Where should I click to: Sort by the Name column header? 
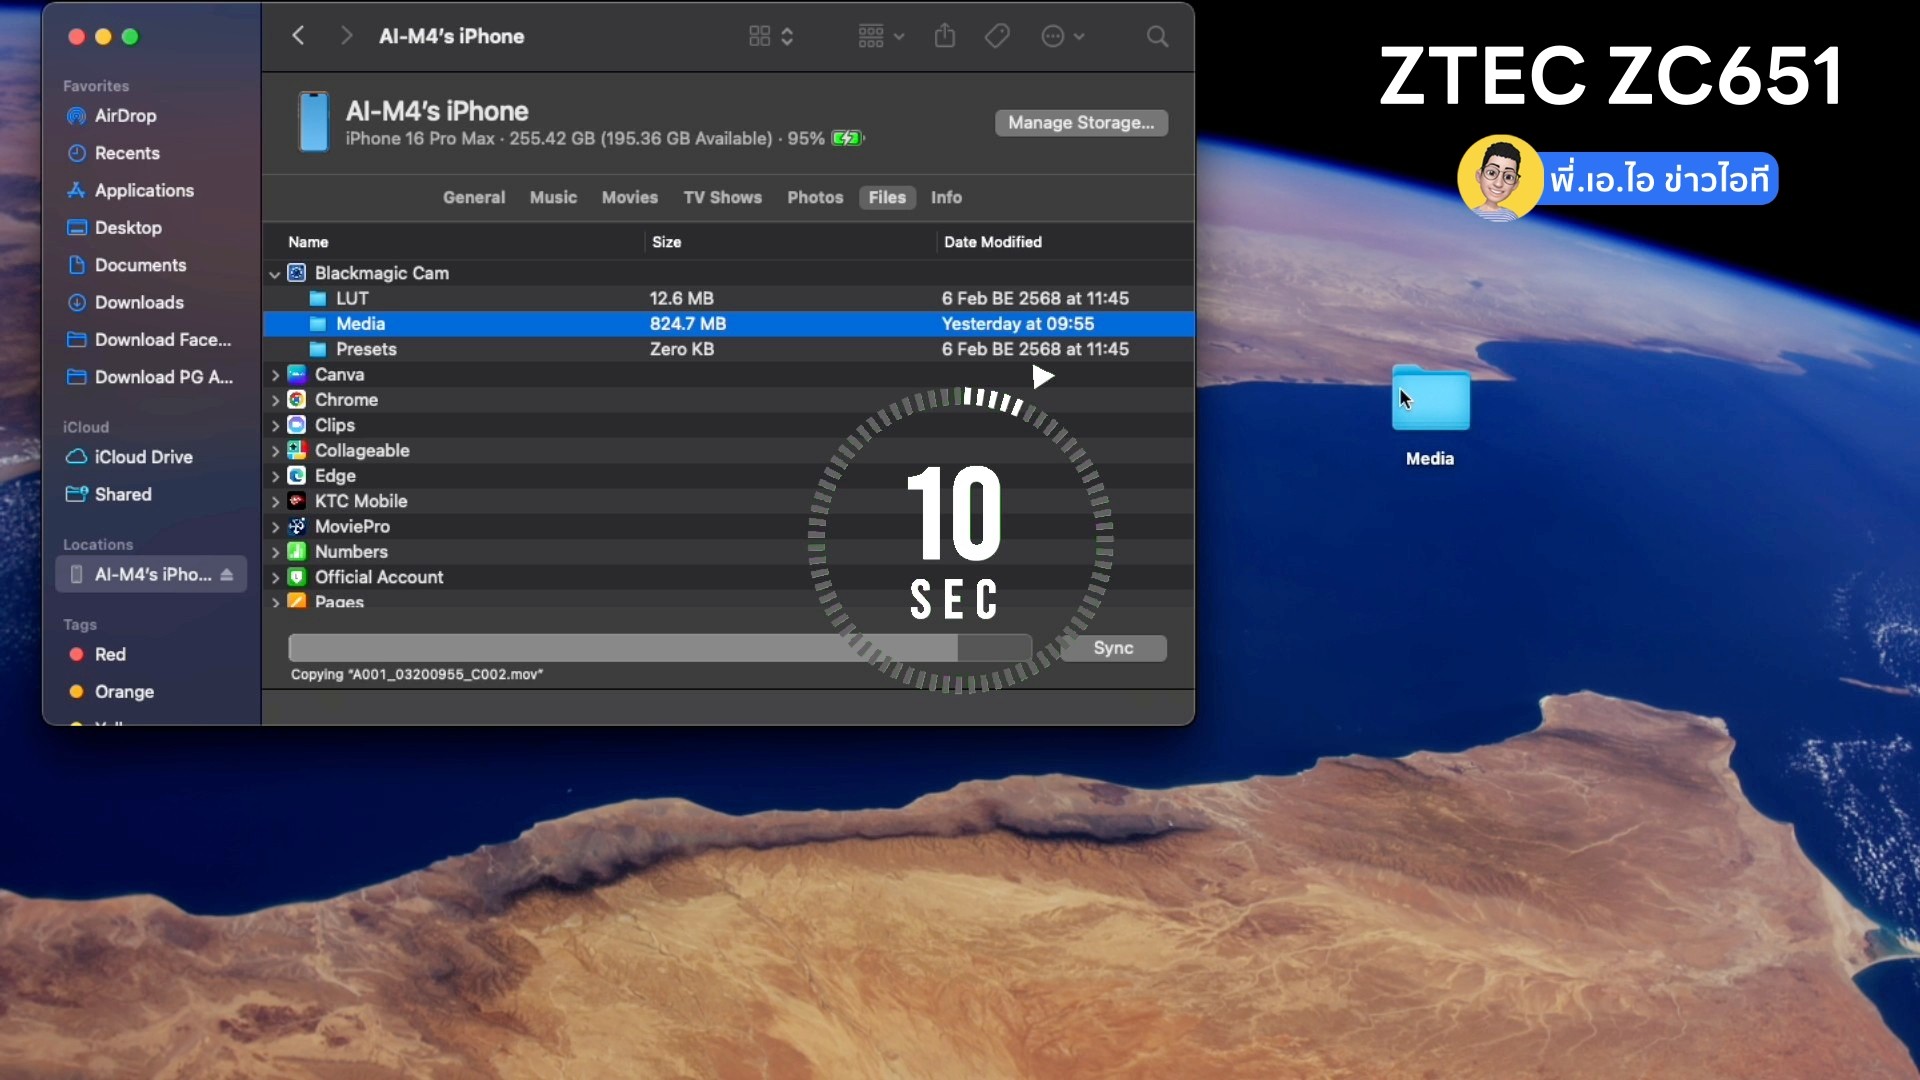[308, 242]
